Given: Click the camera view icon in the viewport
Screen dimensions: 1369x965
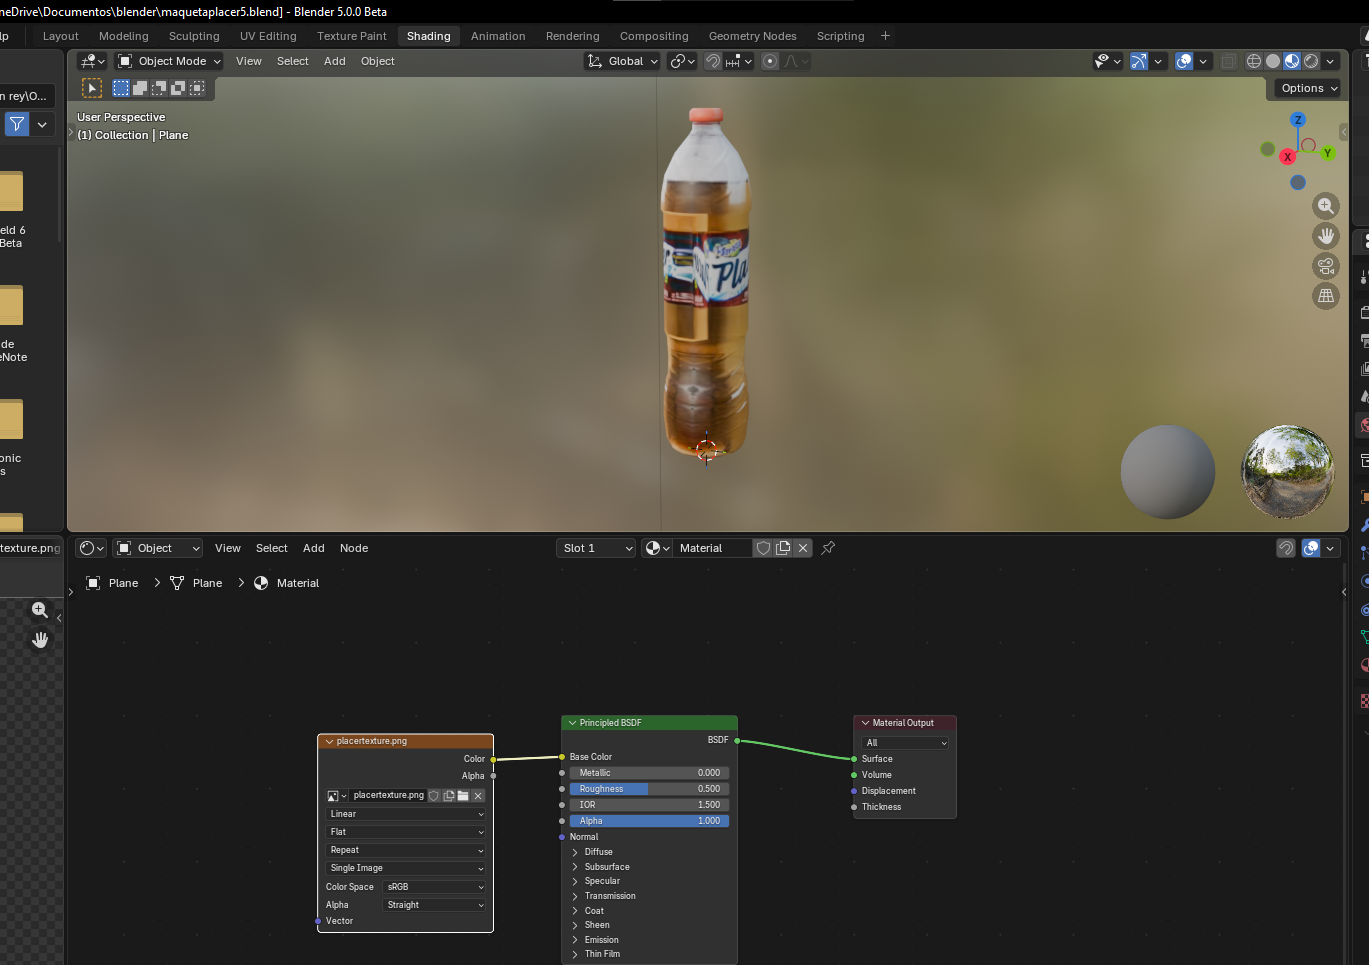Looking at the screenshot, I should 1325,266.
